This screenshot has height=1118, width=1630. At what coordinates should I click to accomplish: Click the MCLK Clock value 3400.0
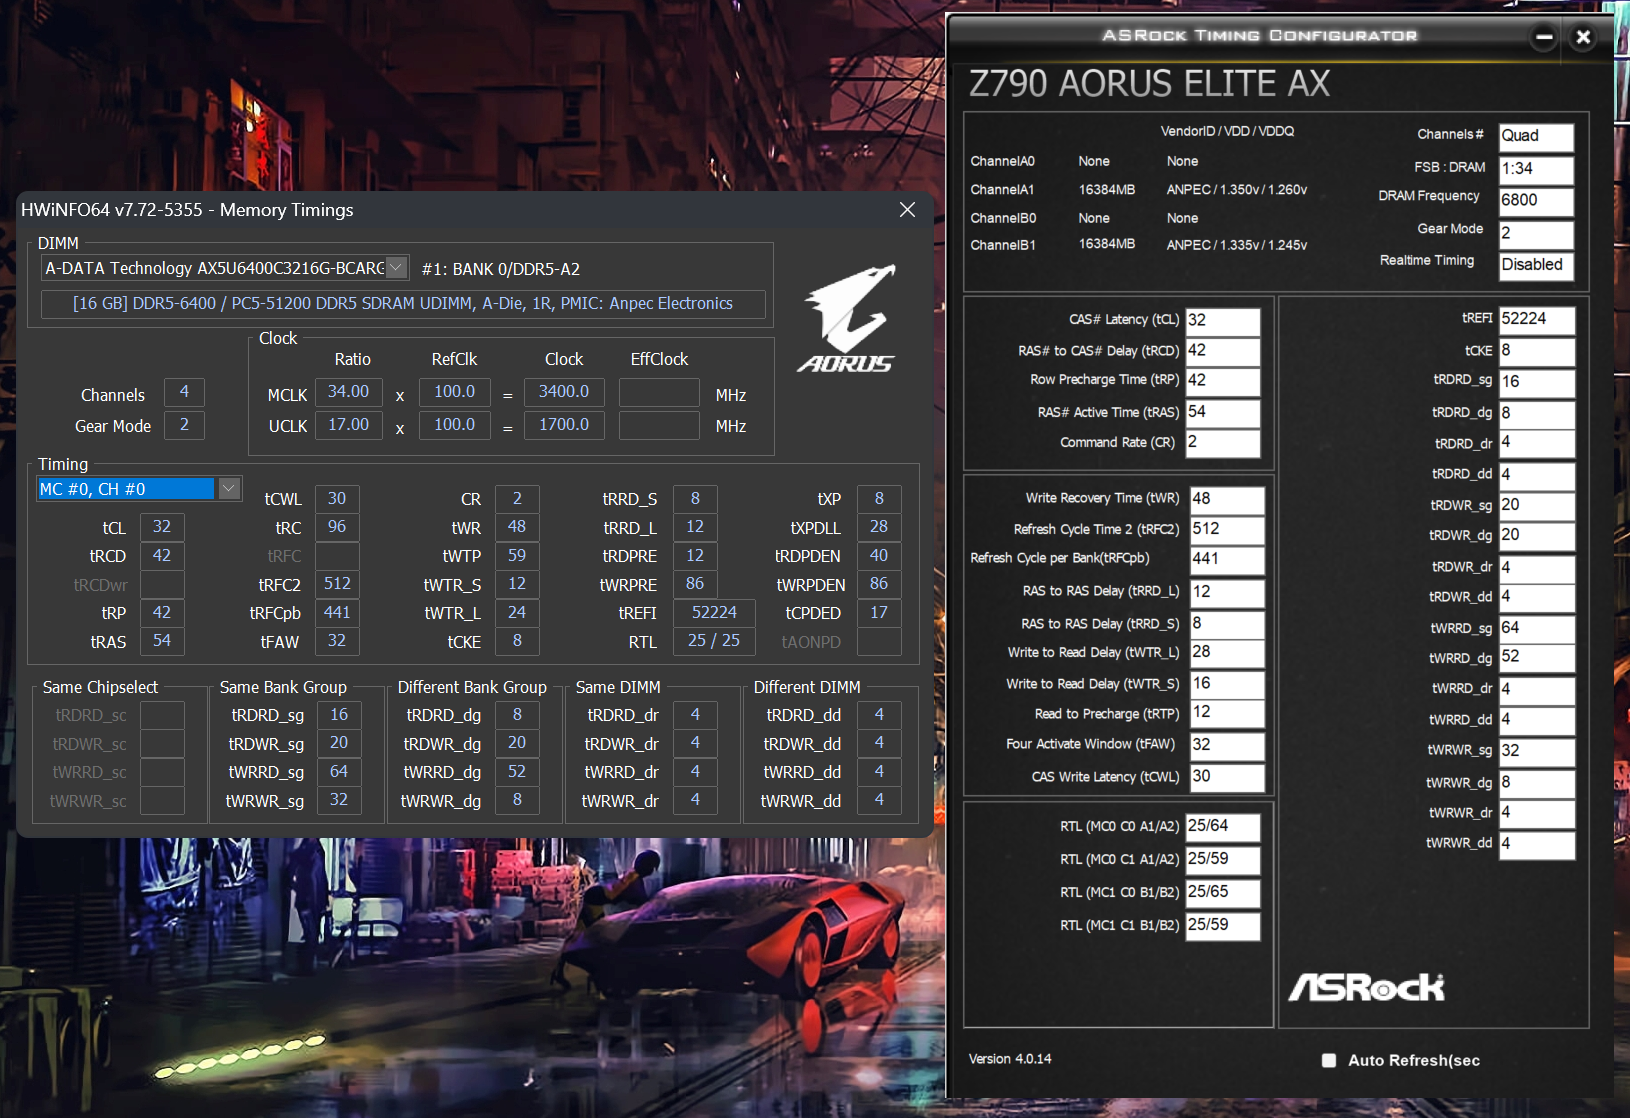pos(564,392)
